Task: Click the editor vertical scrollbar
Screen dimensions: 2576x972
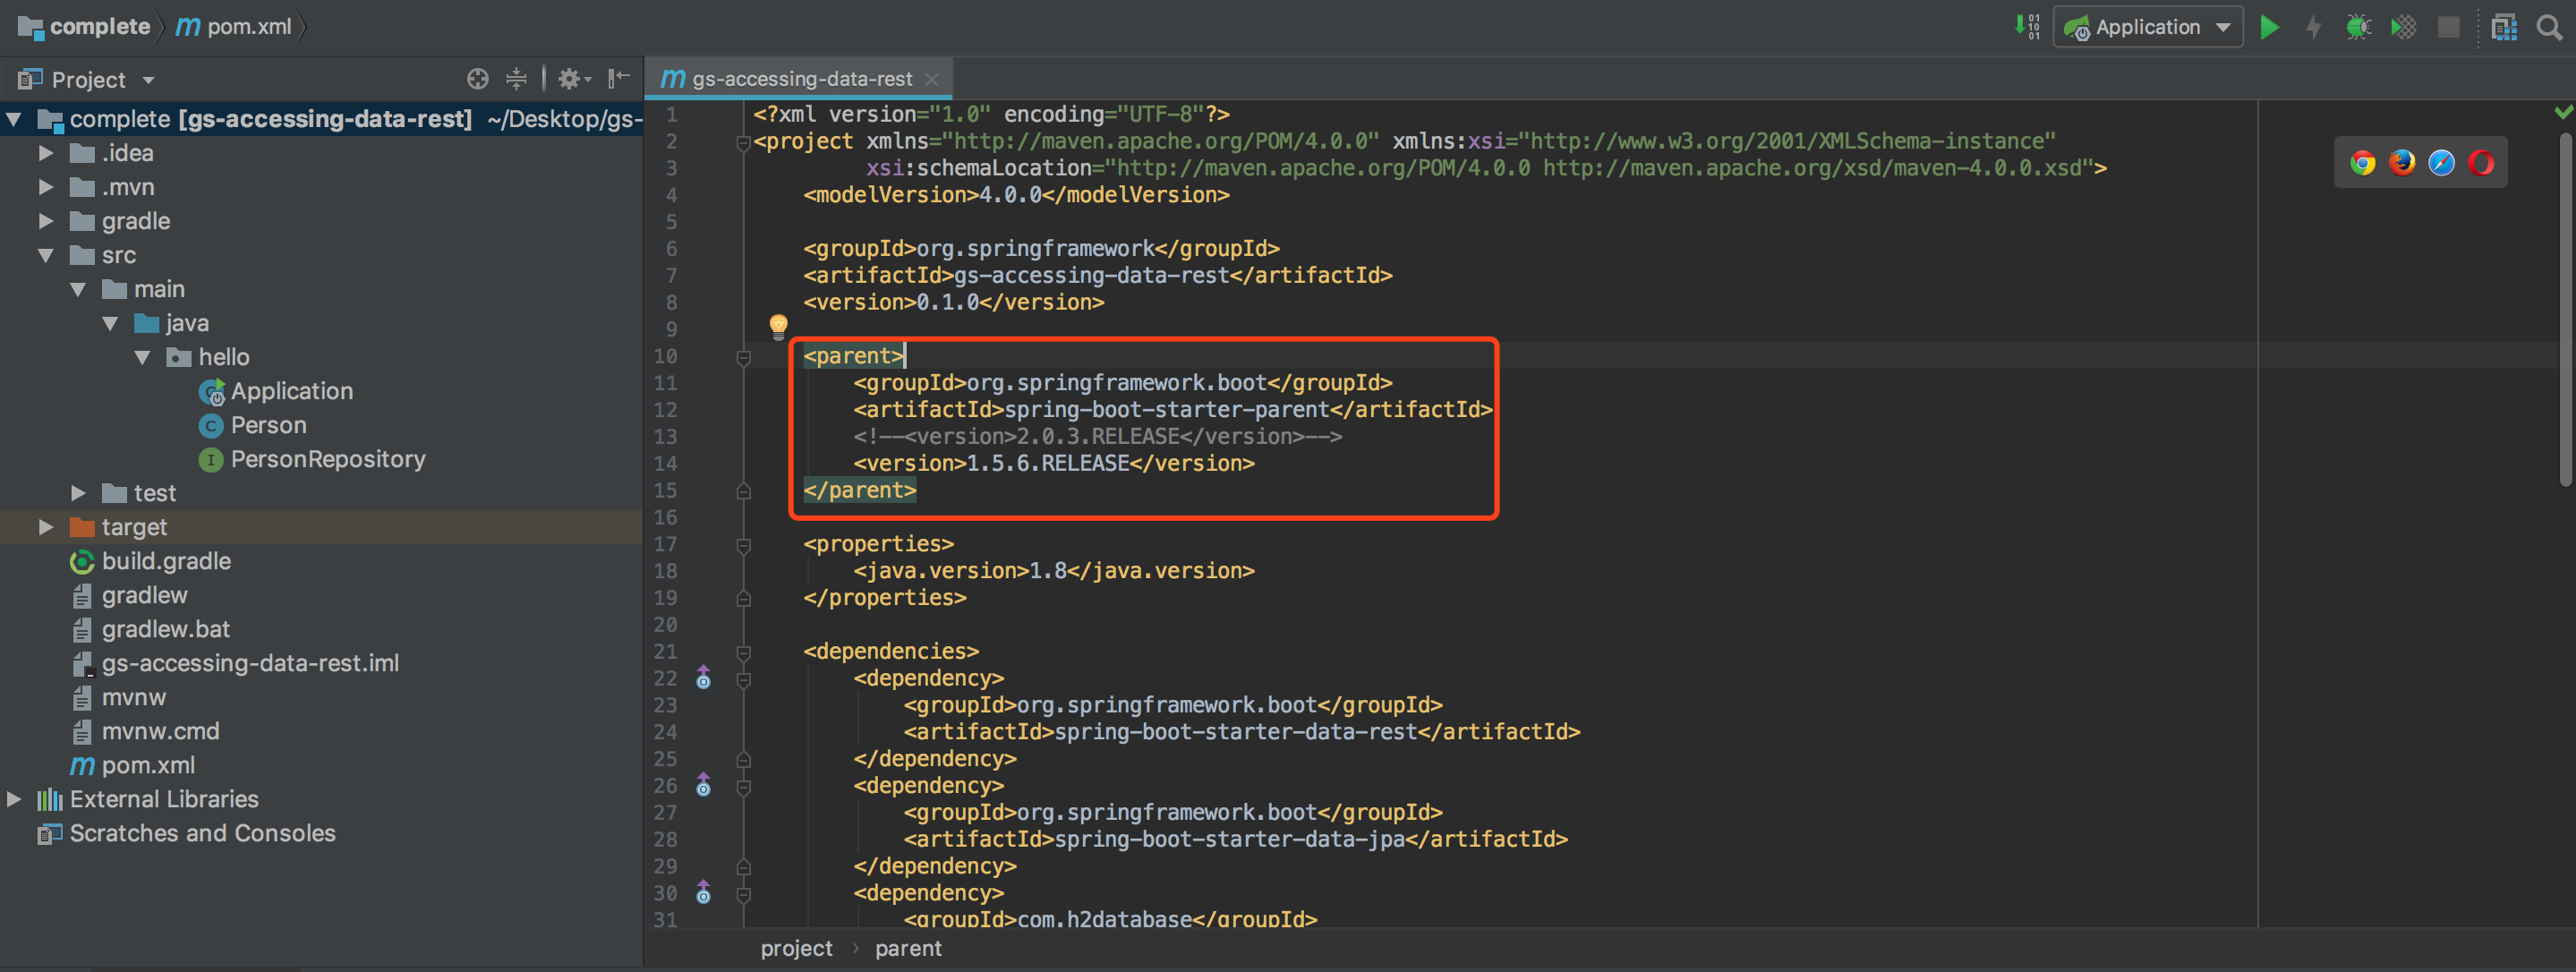Action: tap(2567, 310)
